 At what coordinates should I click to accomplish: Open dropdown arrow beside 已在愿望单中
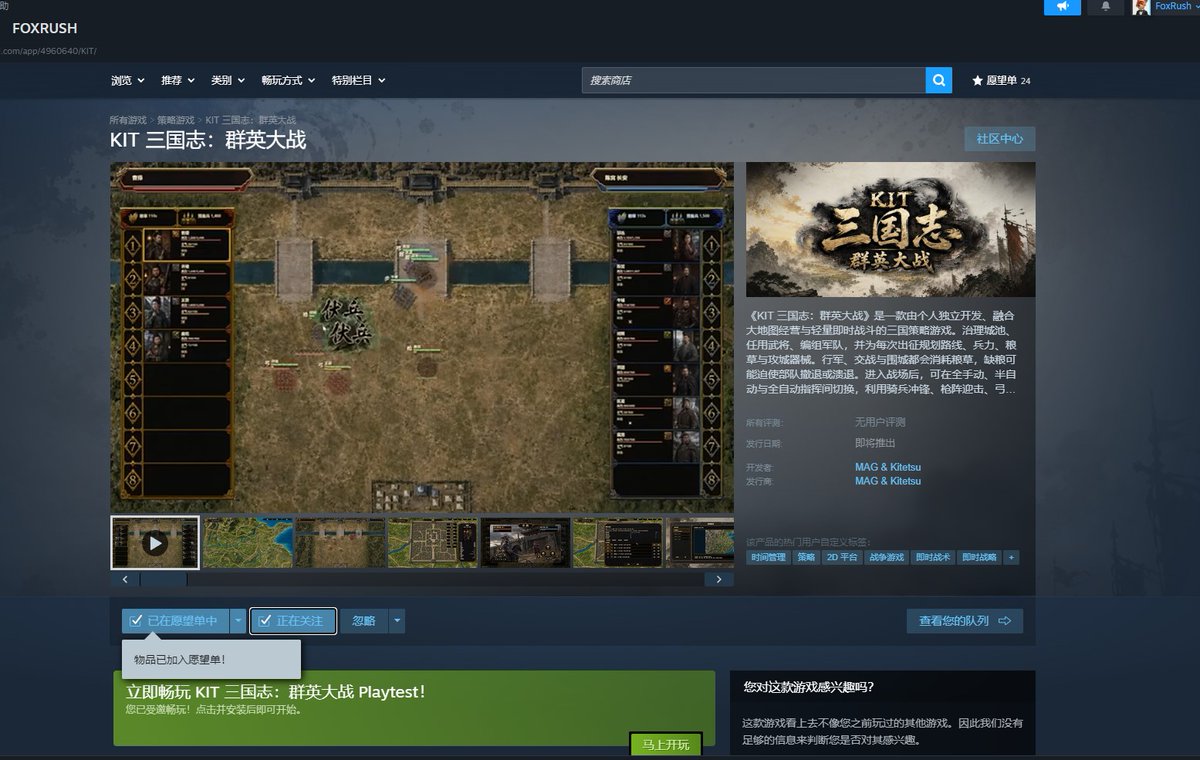pos(237,621)
